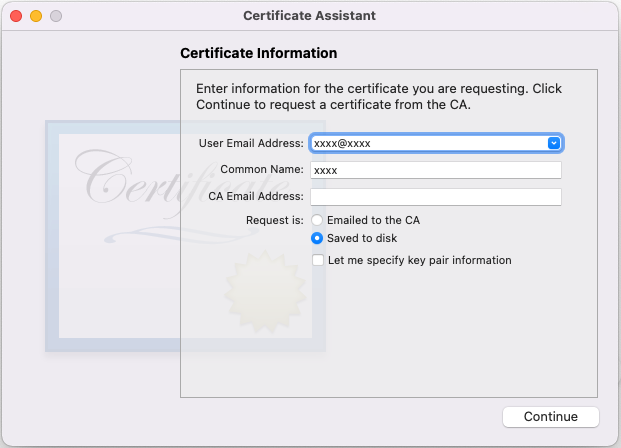Select the Emailed to the CA radio button
Viewport: 621px width, 448px height.
pos(317,219)
